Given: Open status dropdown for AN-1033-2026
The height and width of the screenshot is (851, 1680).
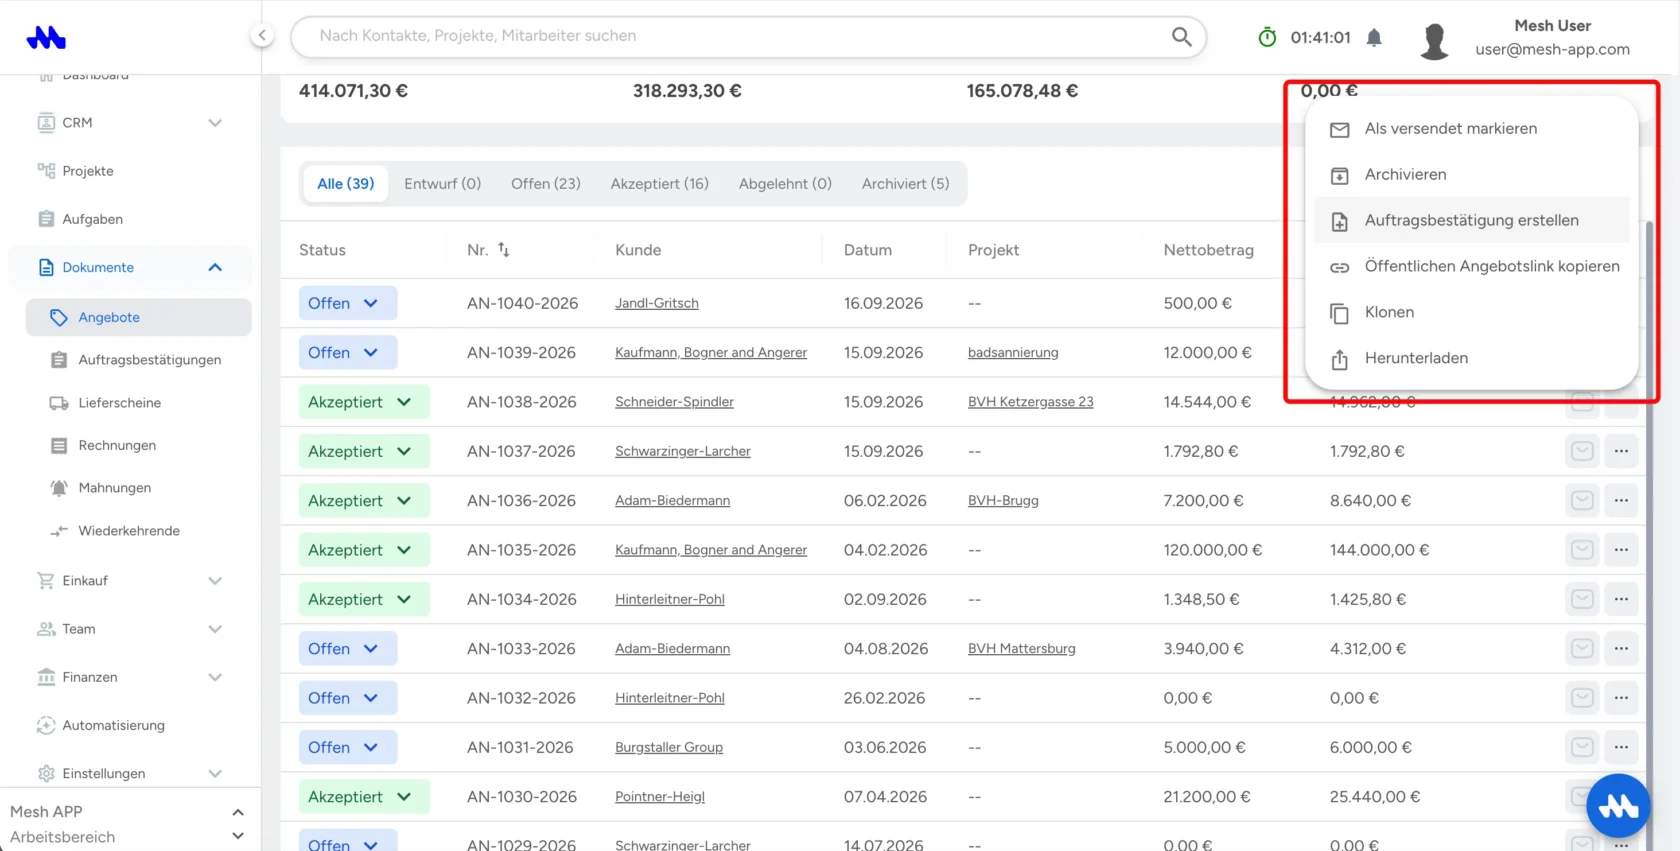Looking at the screenshot, I should tap(348, 648).
